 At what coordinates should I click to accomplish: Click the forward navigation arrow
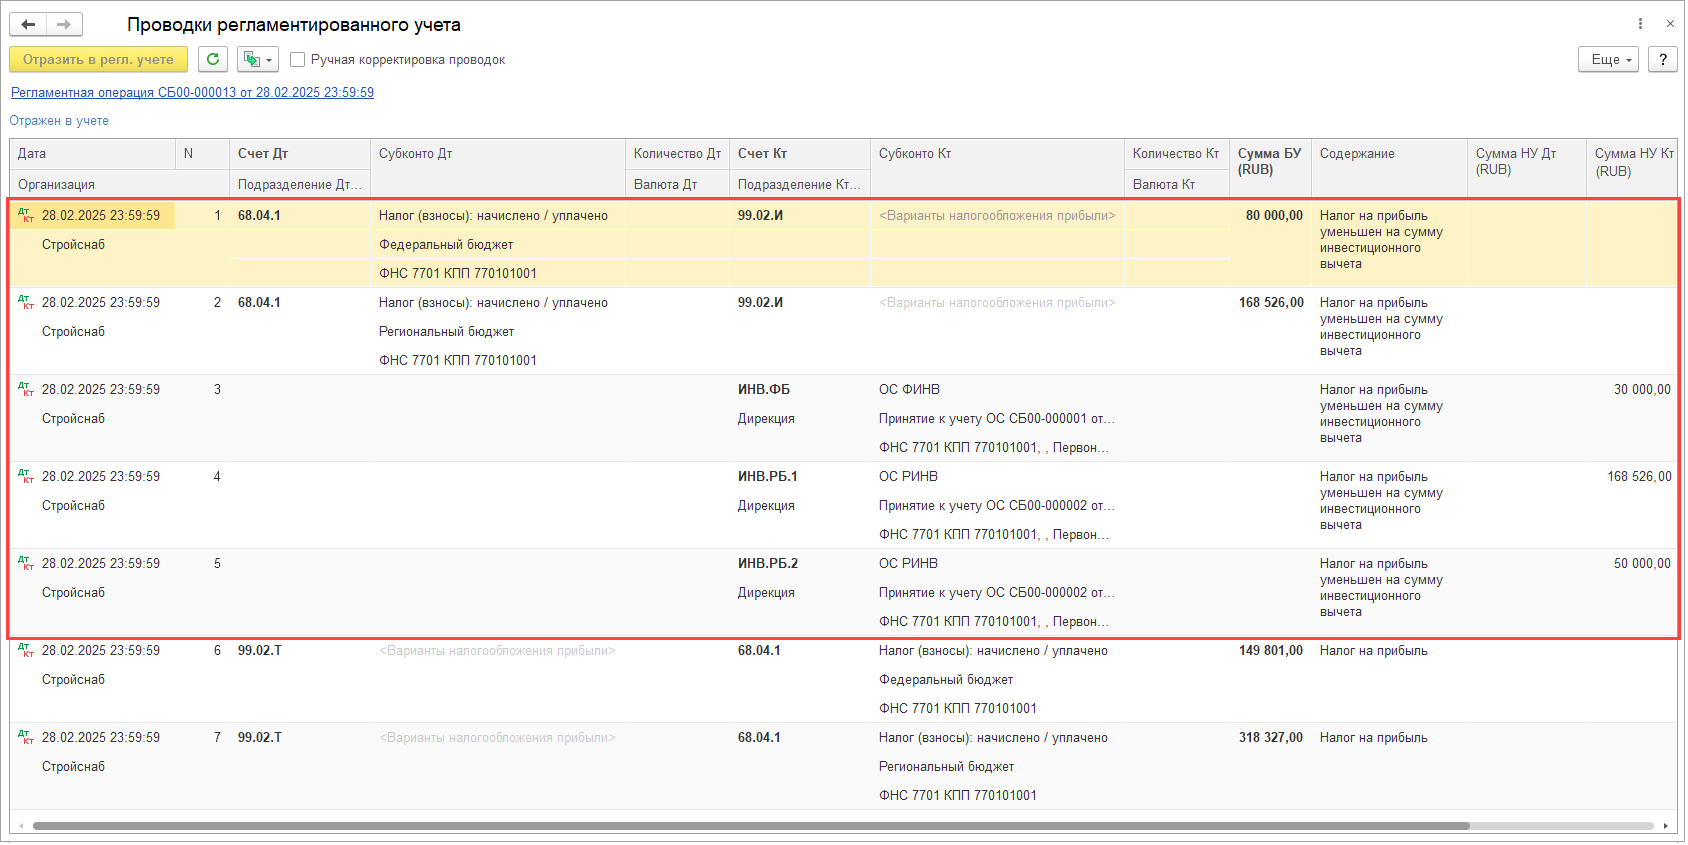tap(64, 25)
